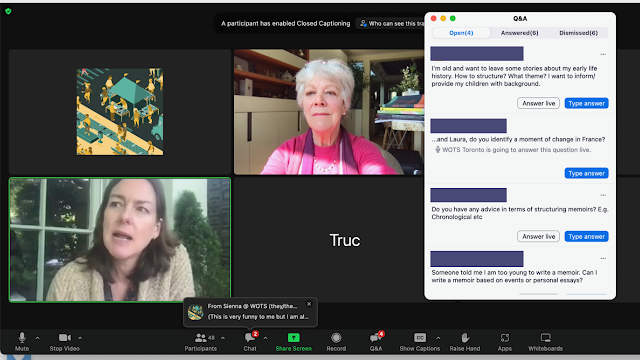Type answer for structuring memoirs question
The height and width of the screenshot is (360, 640).
click(587, 236)
